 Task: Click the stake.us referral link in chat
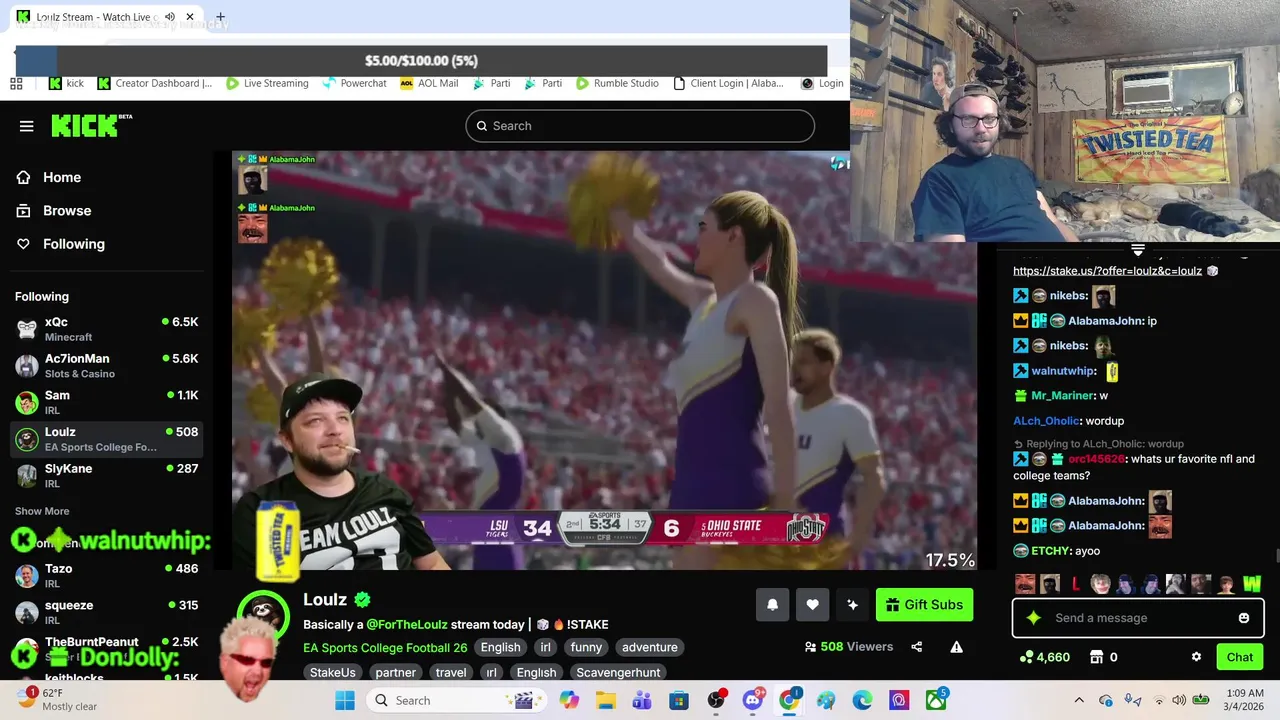point(1107,271)
